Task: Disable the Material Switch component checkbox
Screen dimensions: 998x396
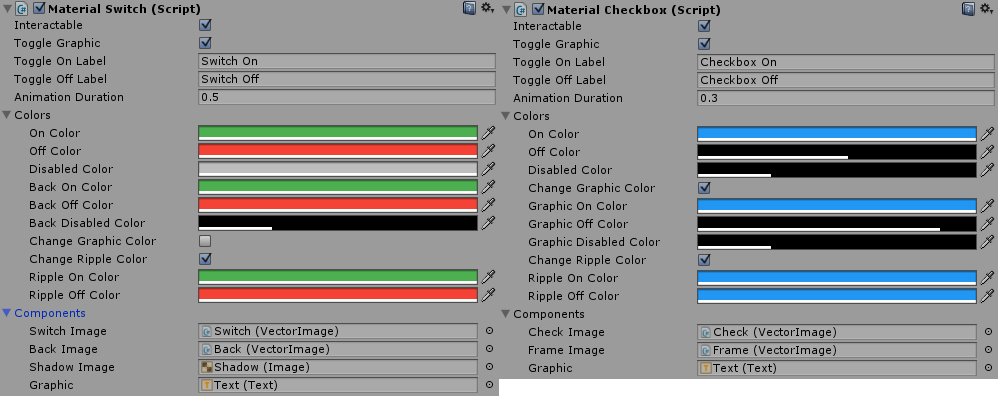Action: tap(39, 8)
